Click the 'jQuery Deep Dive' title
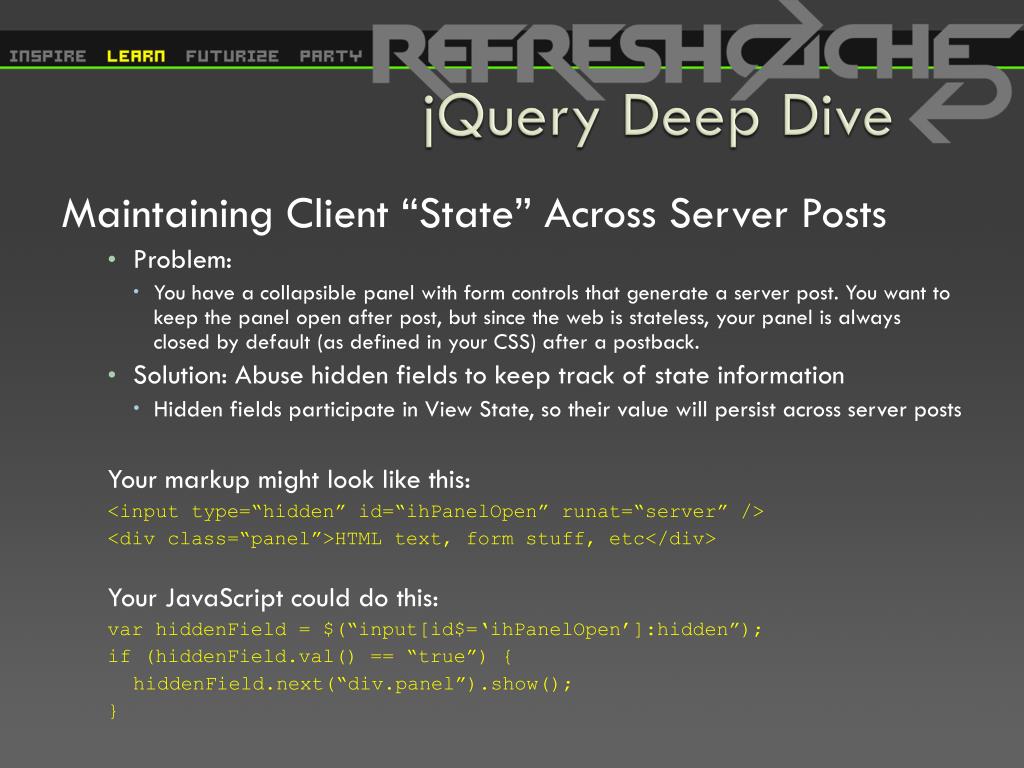The image size is (1024, 768). [x=658, y=119]
